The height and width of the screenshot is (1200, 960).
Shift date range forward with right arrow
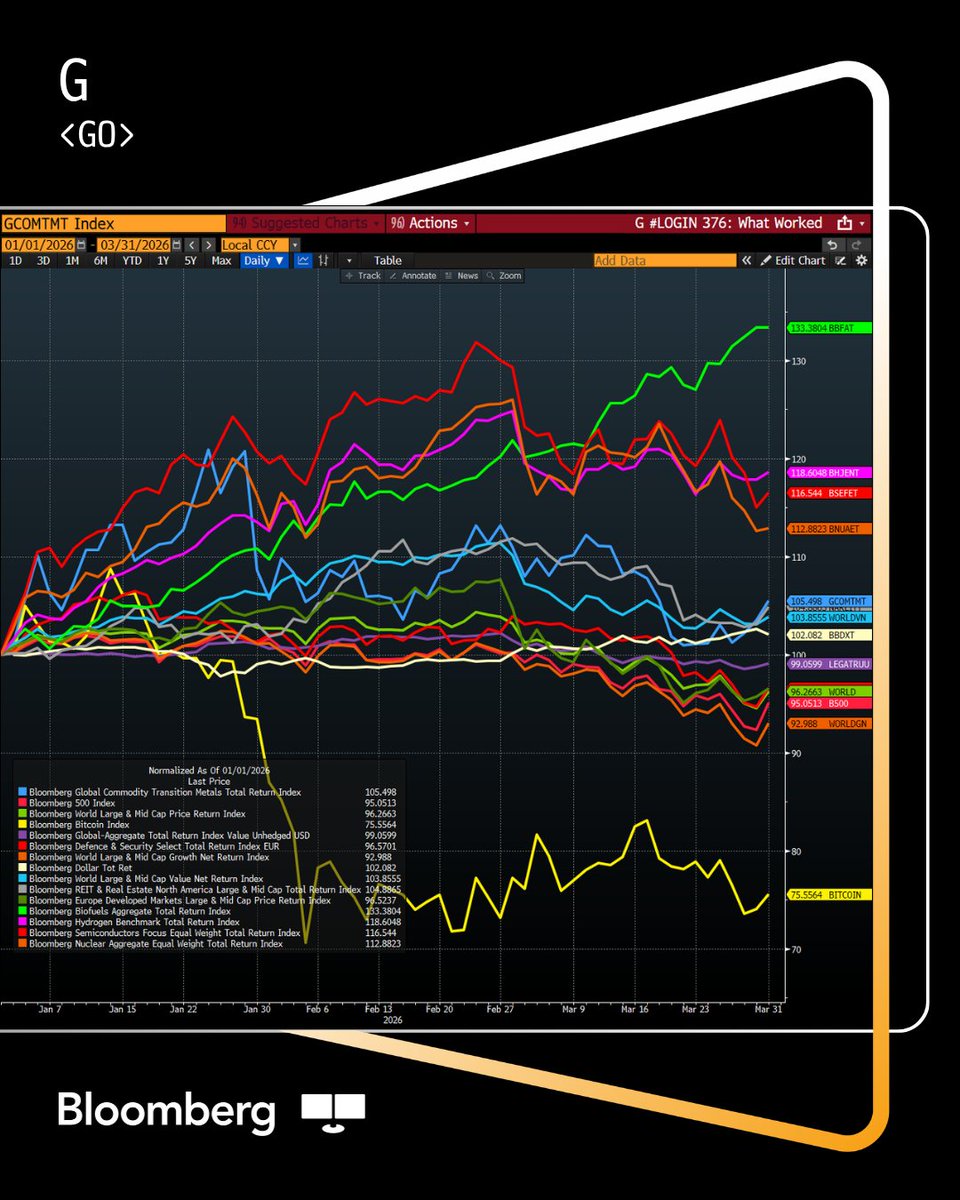(208, 245)
